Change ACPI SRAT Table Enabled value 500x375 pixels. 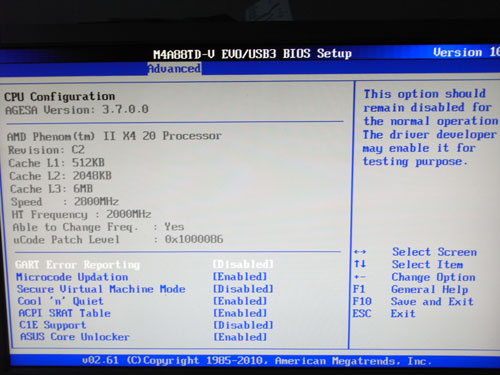point(240,313)
